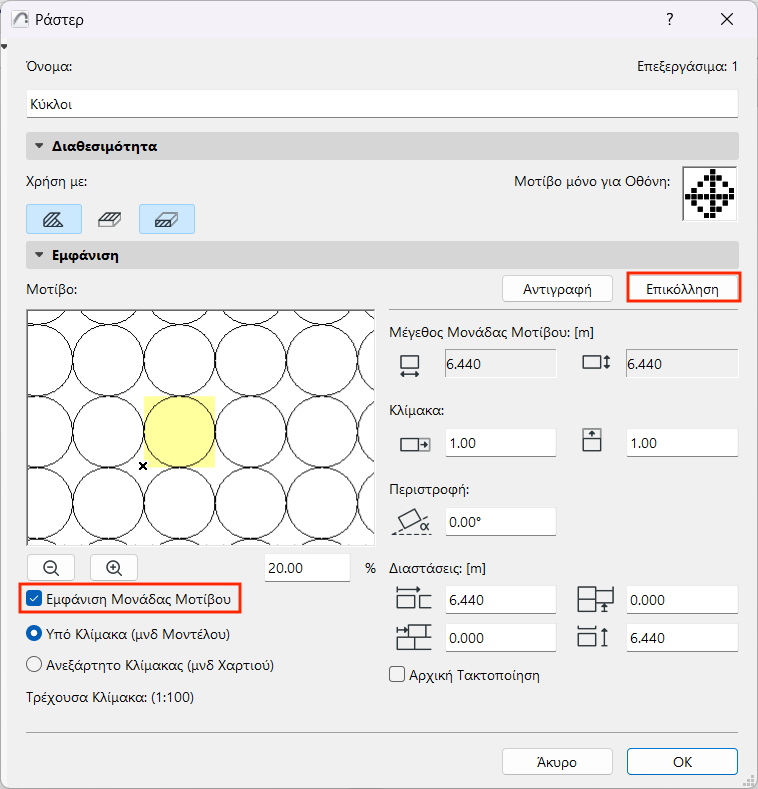
Task: Select the drafting fill usage icon
Action: [54, 219]
